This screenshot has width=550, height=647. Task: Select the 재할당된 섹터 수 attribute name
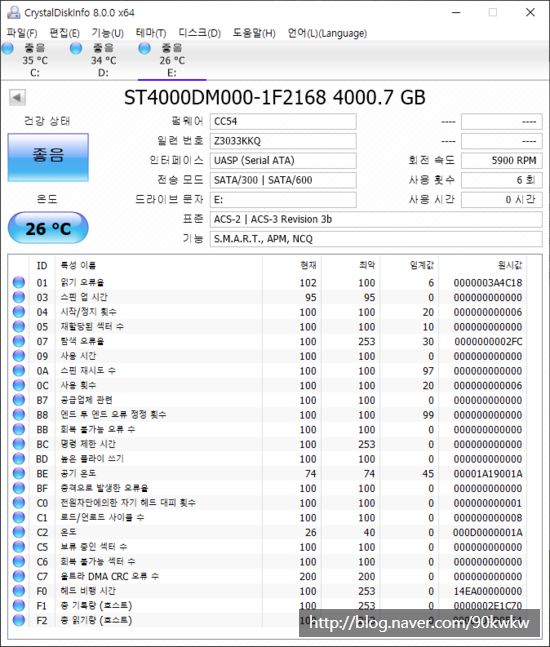(x=92, y=326)
